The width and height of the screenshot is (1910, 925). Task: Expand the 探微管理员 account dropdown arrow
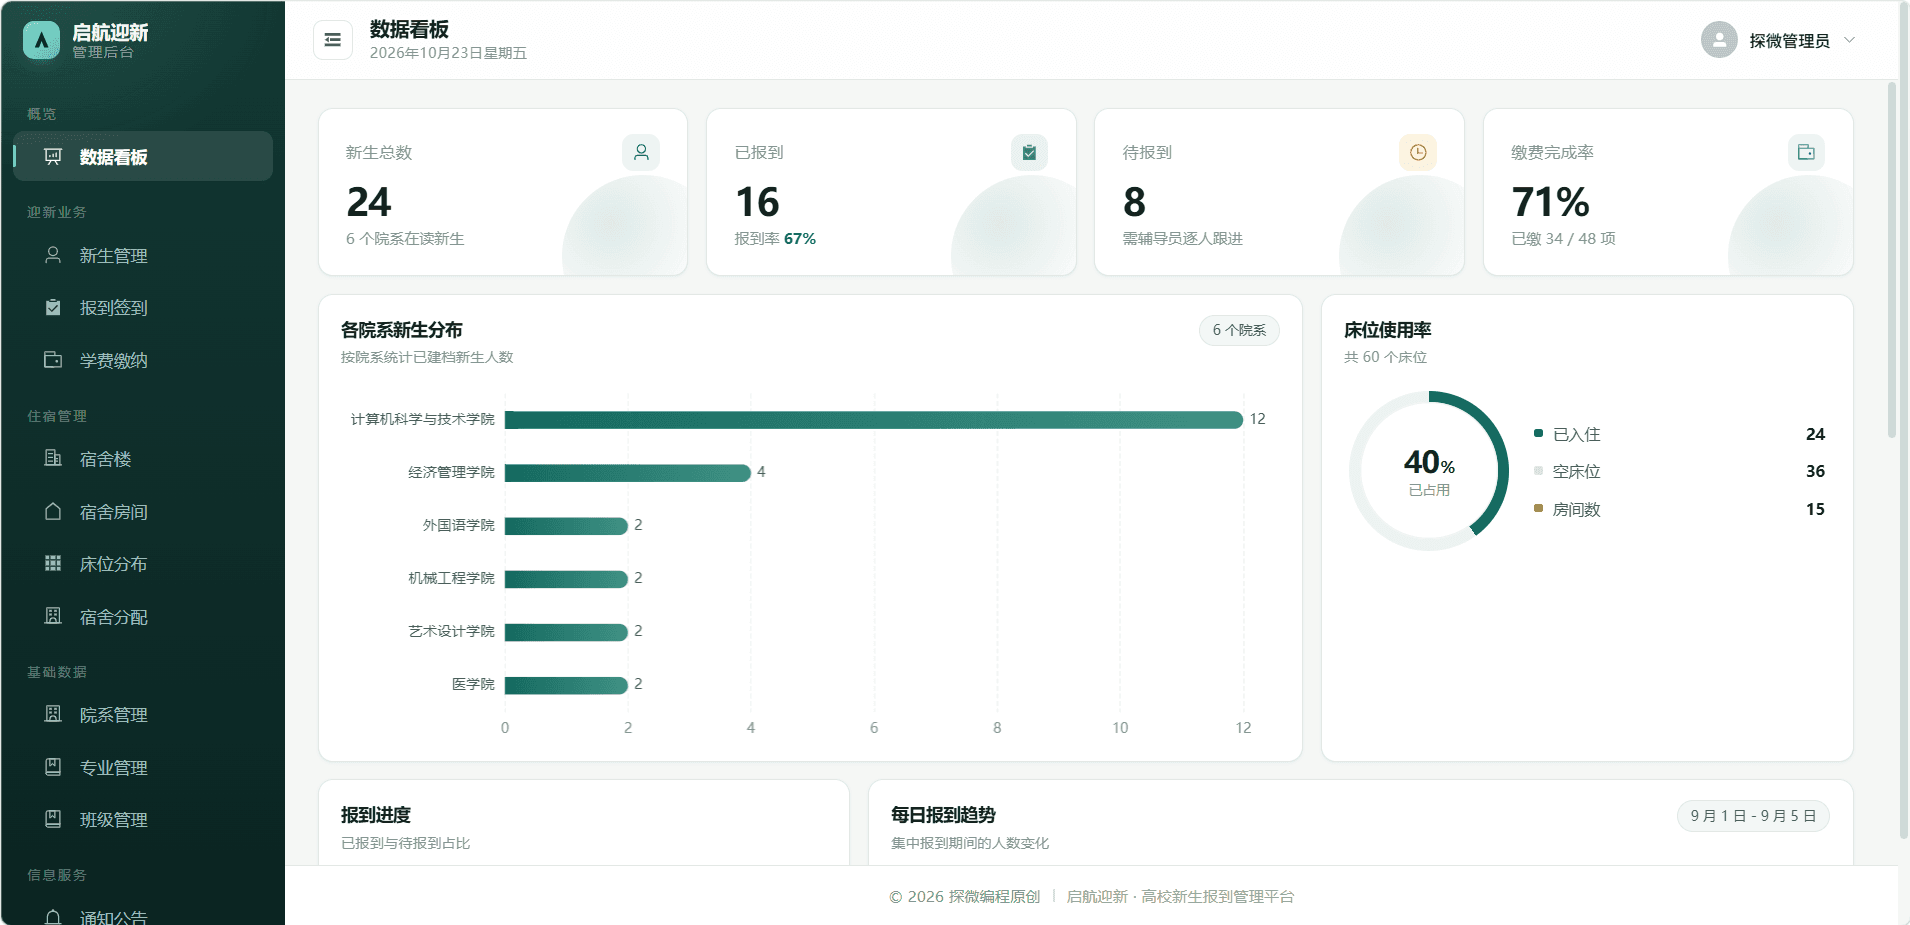1849,40
